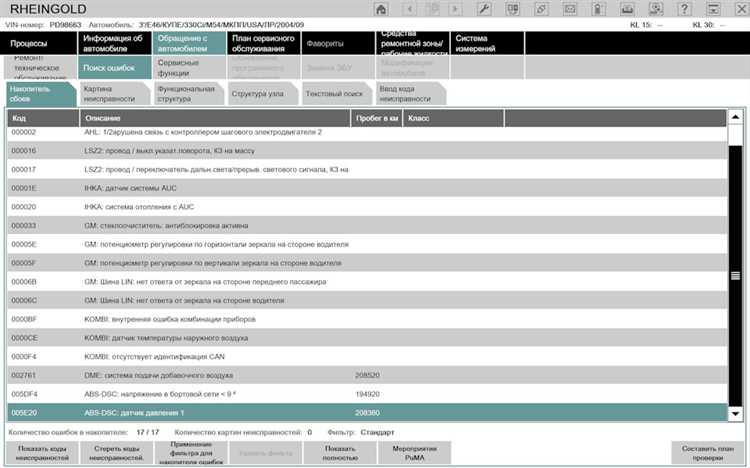
Task: Open the wrench settings icon
Action: pos(484,9)
